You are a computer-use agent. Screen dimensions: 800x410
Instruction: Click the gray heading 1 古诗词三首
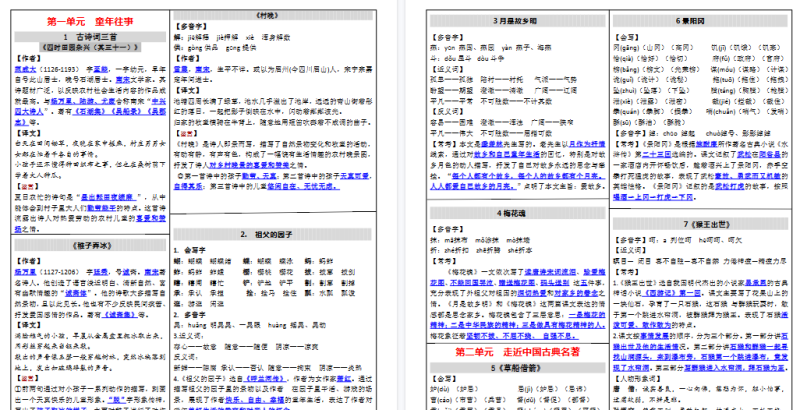click(x=90, y=37)
